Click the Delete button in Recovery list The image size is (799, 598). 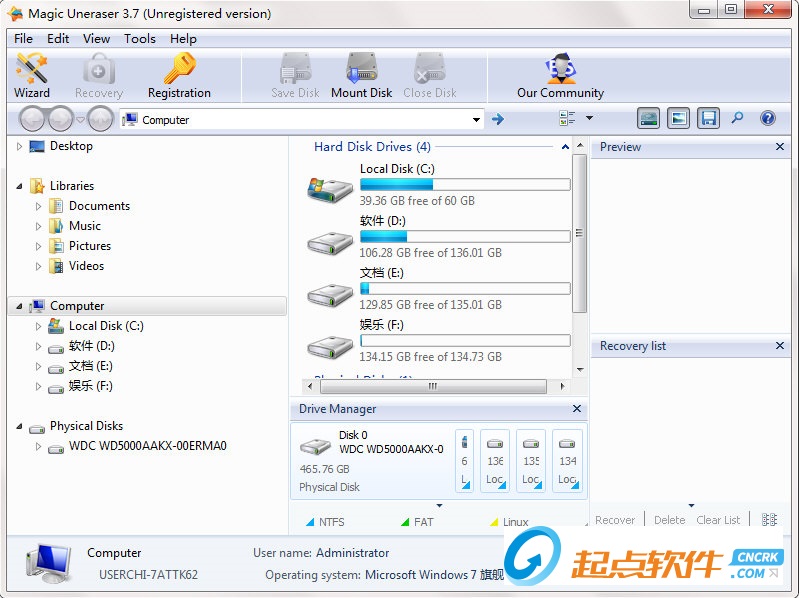tap(670, 520)
